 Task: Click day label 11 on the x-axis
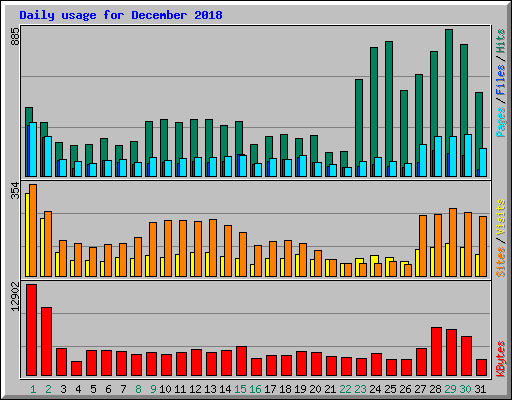180,389
